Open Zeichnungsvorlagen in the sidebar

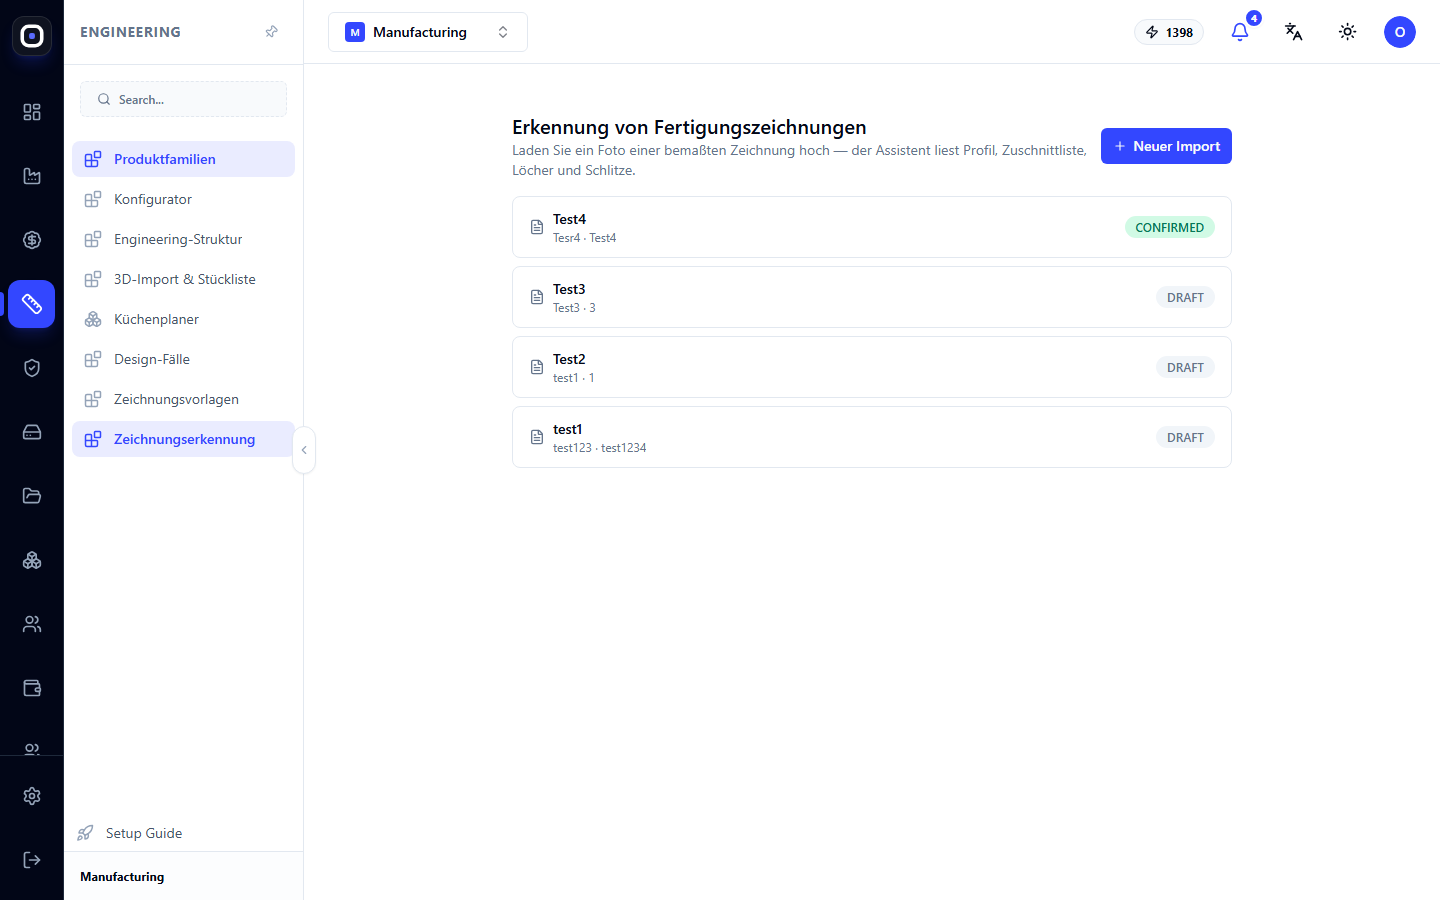coord(183,399)
